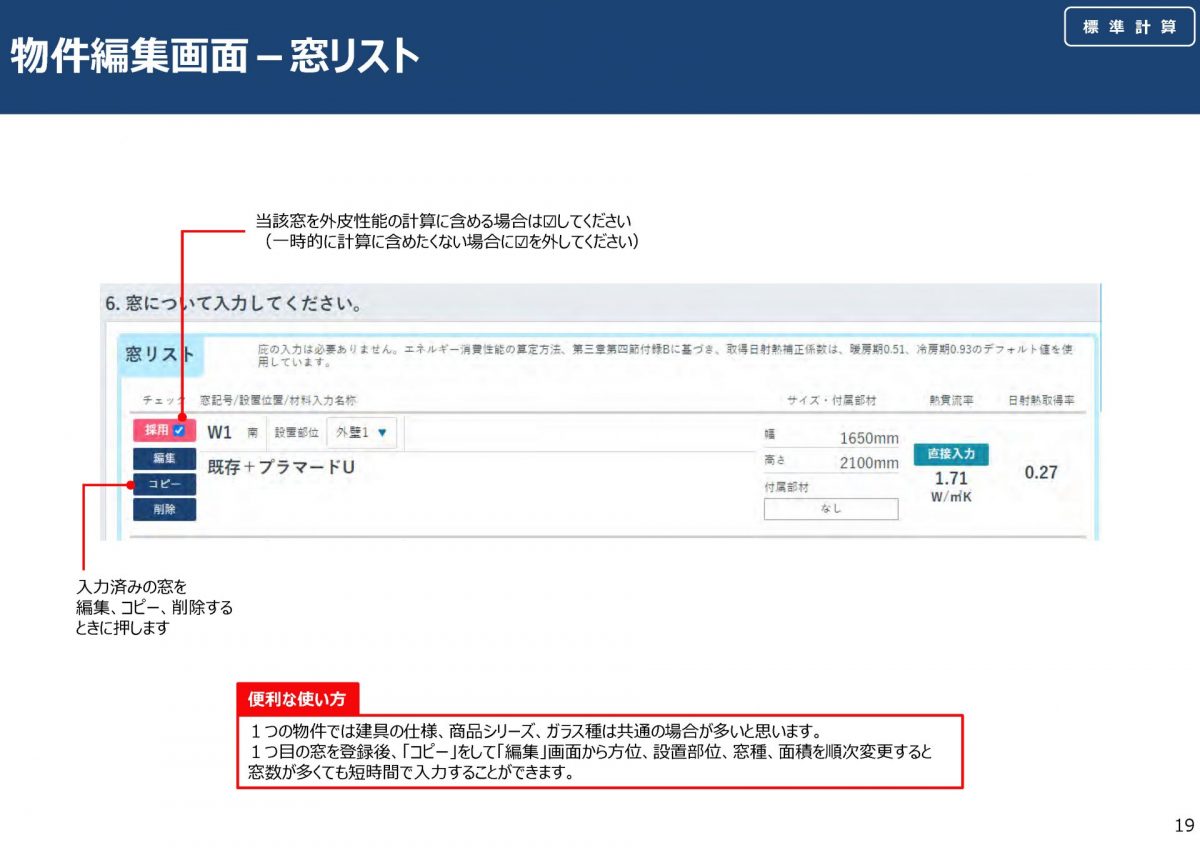The height and width of the screenshot is (848, 1200).
Task: Click the W1 window symbol label
Action: pos(219,432)
